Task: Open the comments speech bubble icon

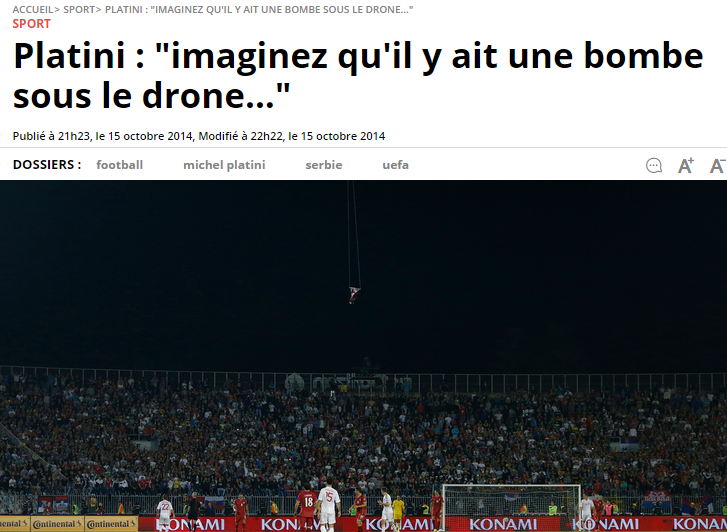Action: 654,166
